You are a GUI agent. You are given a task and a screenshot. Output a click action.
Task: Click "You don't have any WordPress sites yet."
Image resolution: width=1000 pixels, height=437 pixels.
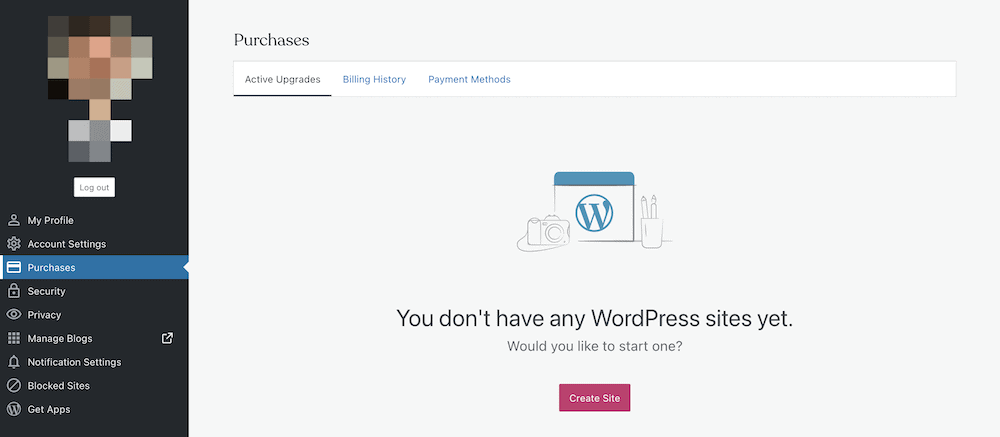point(594,318)
